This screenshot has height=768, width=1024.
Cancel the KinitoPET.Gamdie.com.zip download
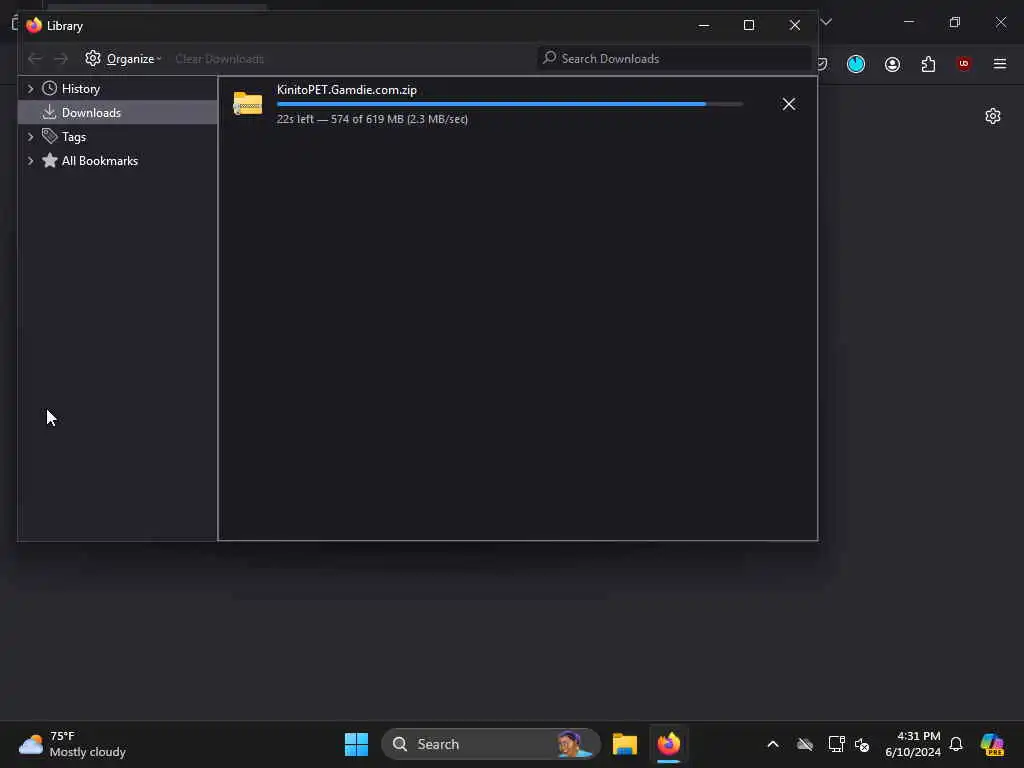click(789, 104)
